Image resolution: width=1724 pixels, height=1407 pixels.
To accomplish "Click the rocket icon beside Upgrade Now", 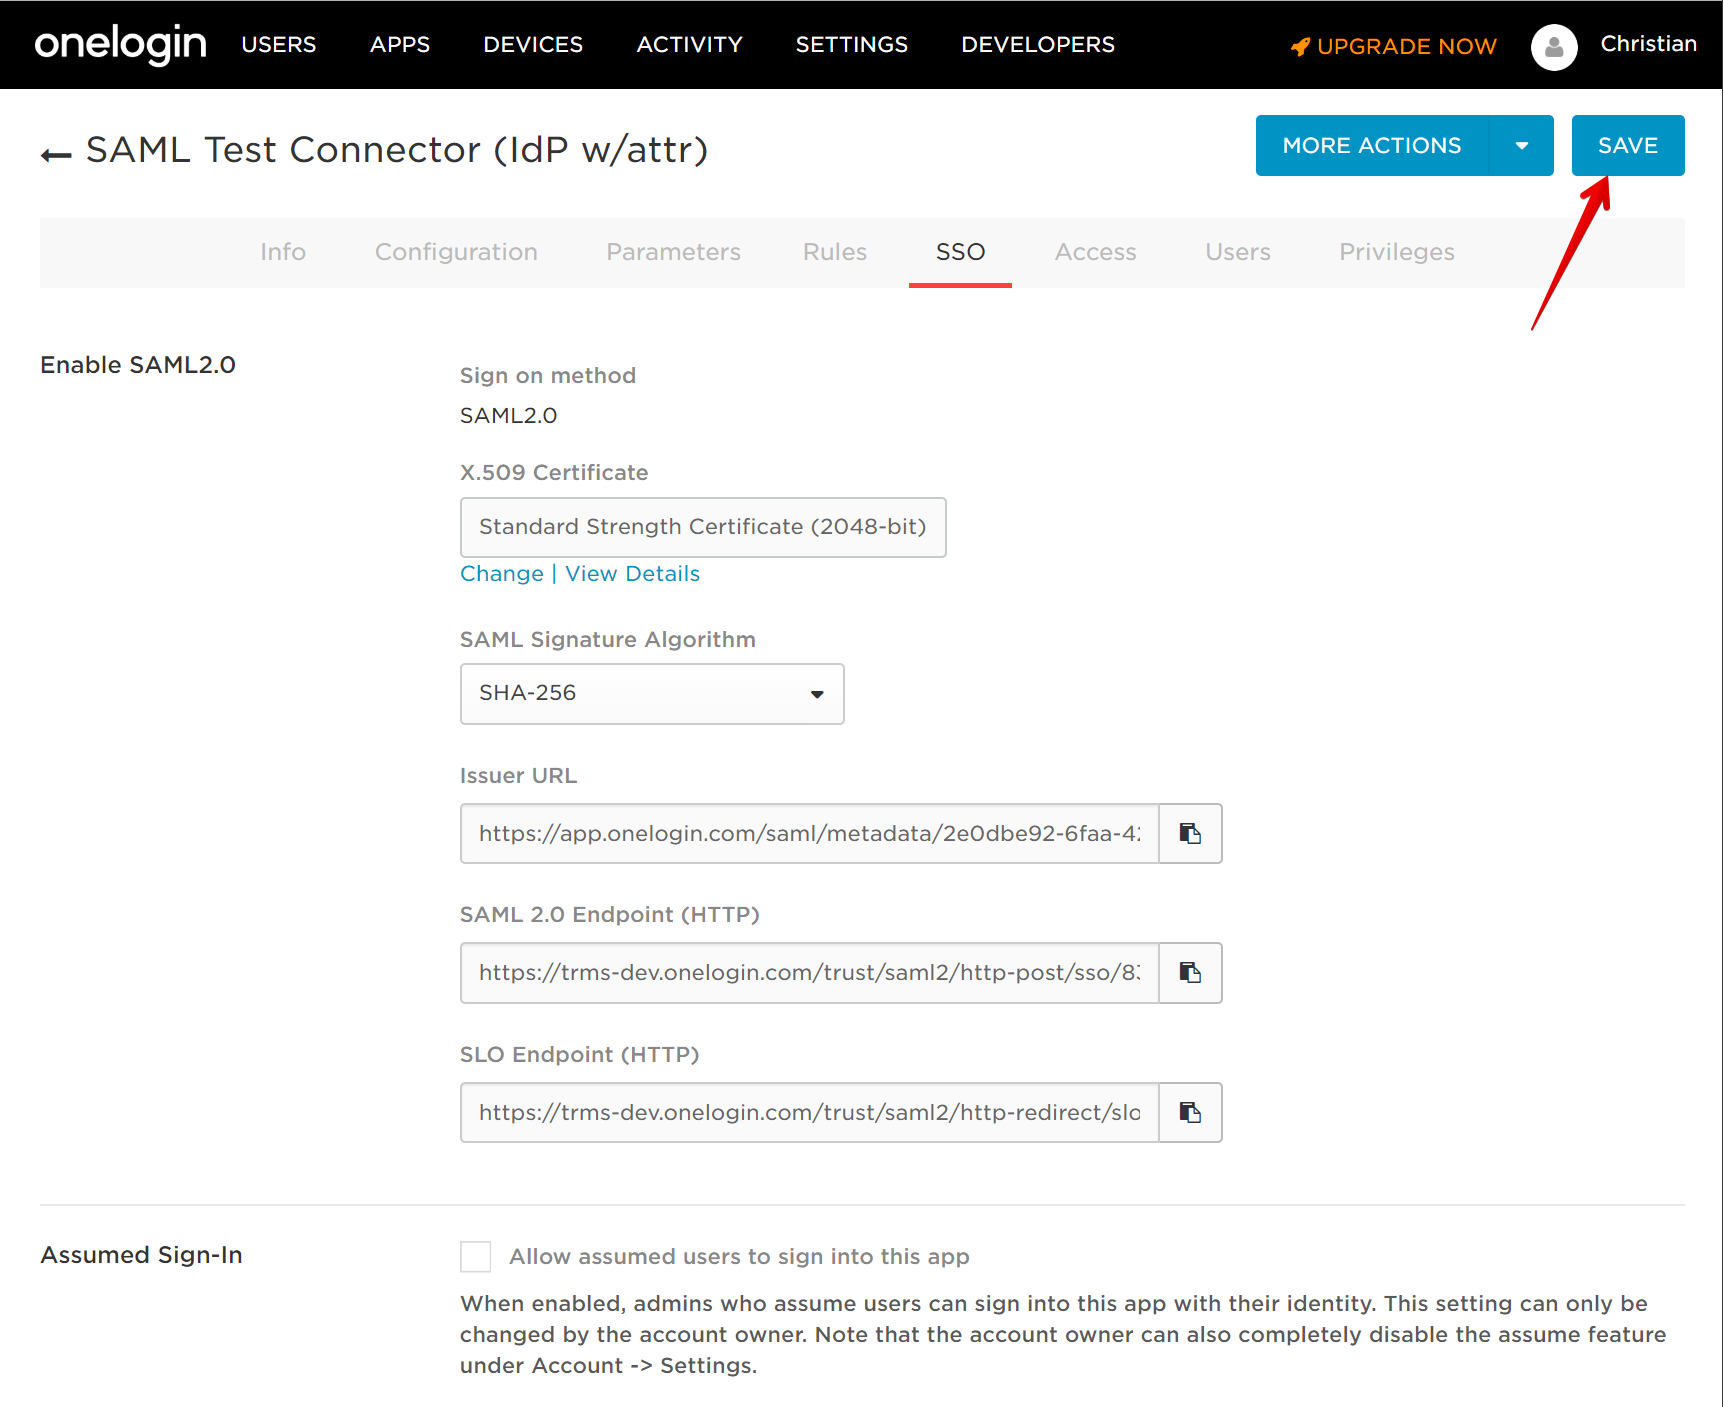I will click(x=1300, y=46).
